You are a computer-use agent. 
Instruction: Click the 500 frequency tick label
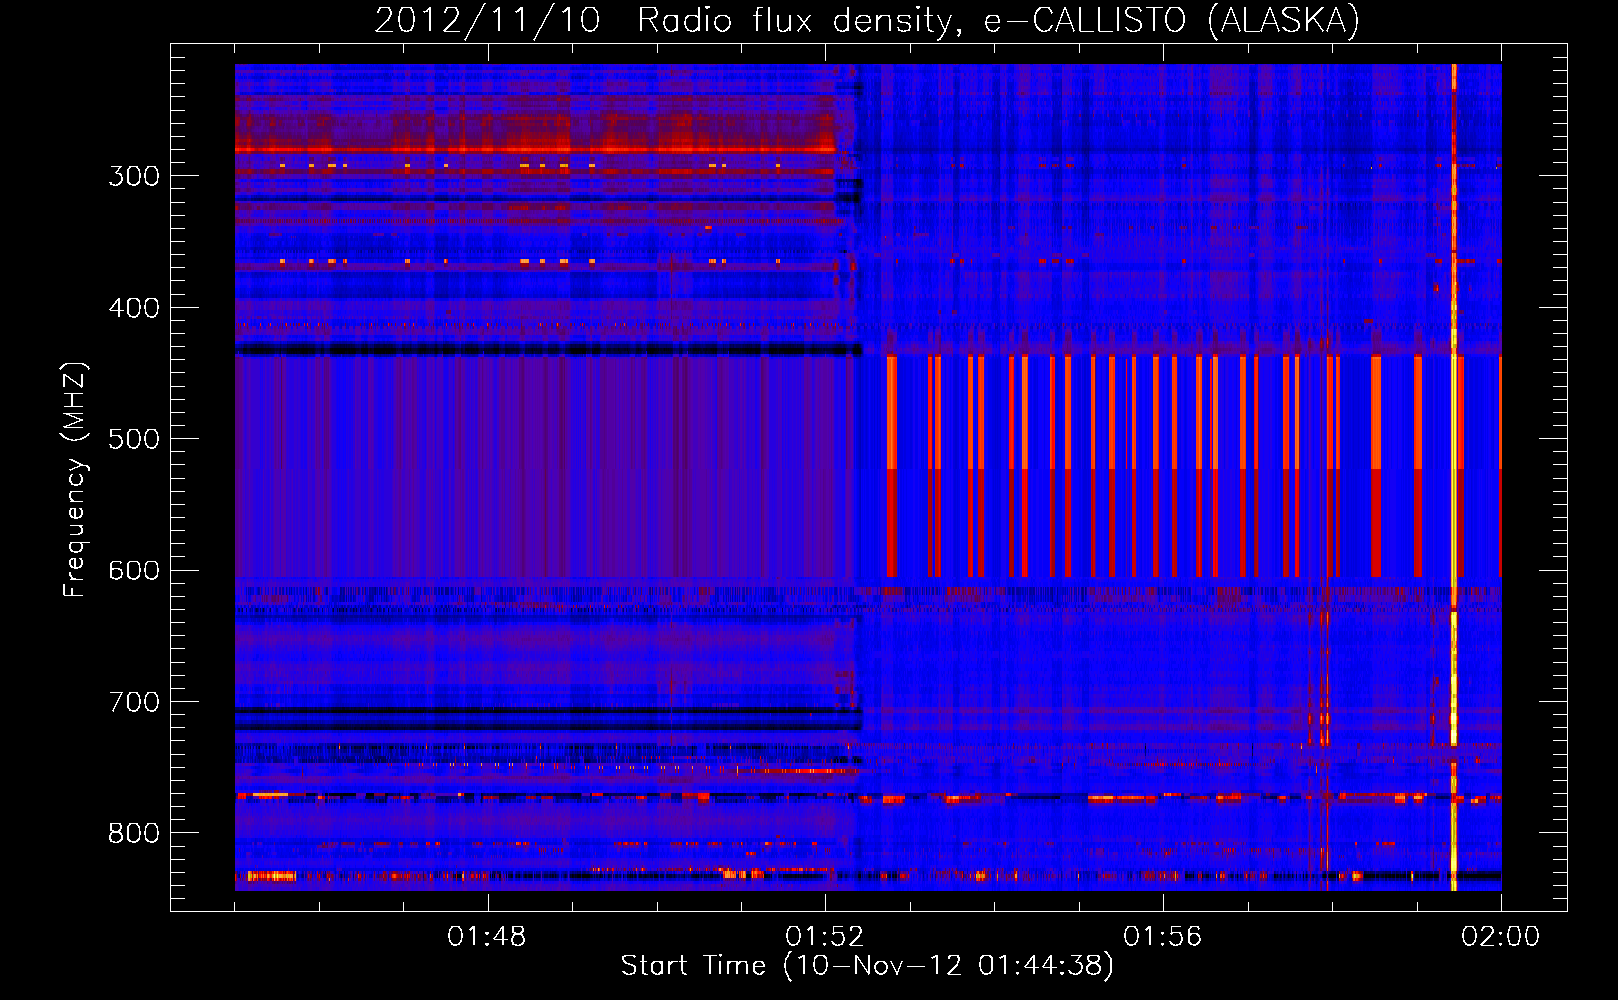134,439
